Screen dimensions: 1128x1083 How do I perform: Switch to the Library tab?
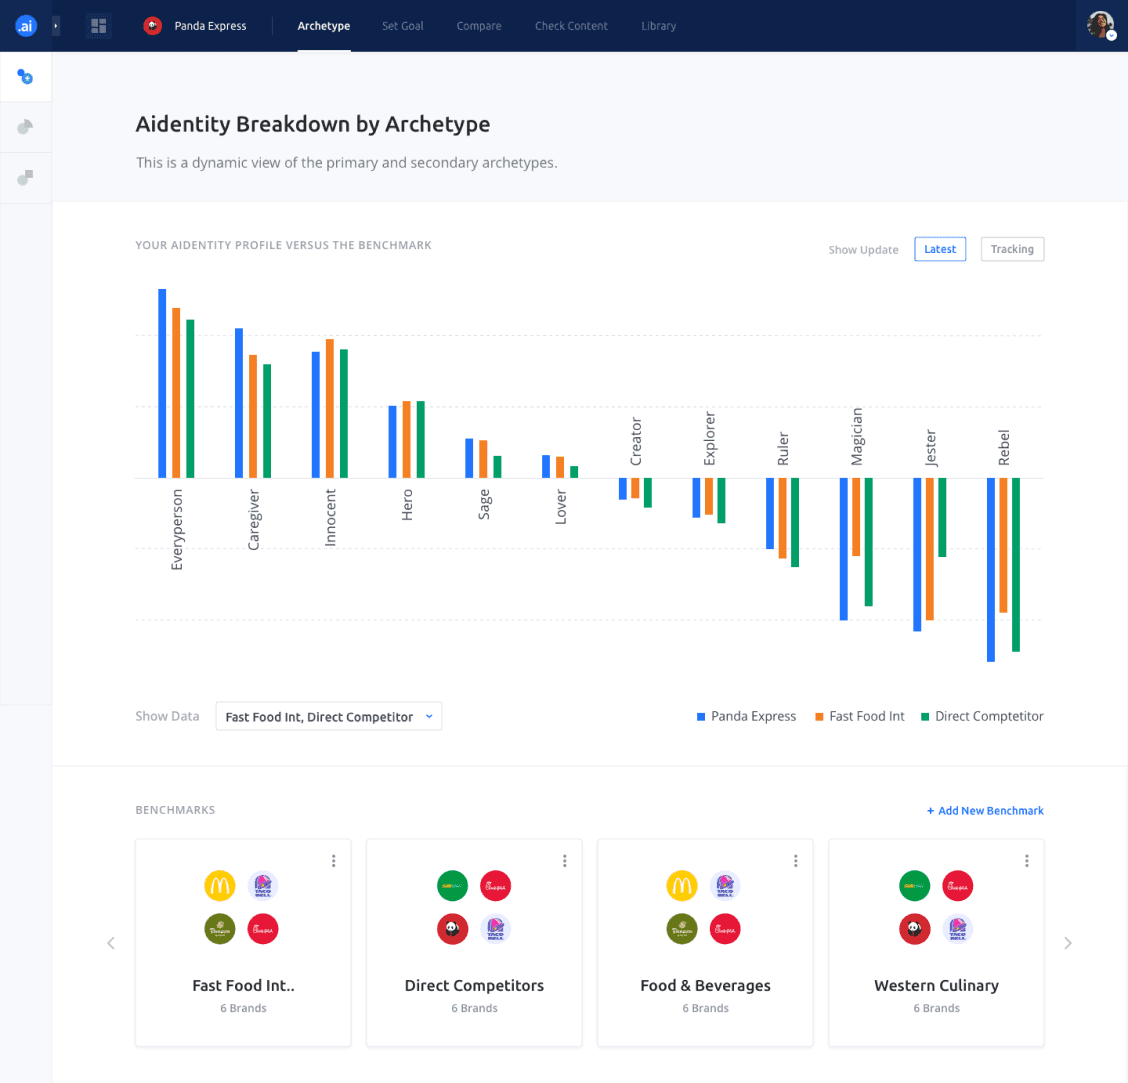click(659, 26)
